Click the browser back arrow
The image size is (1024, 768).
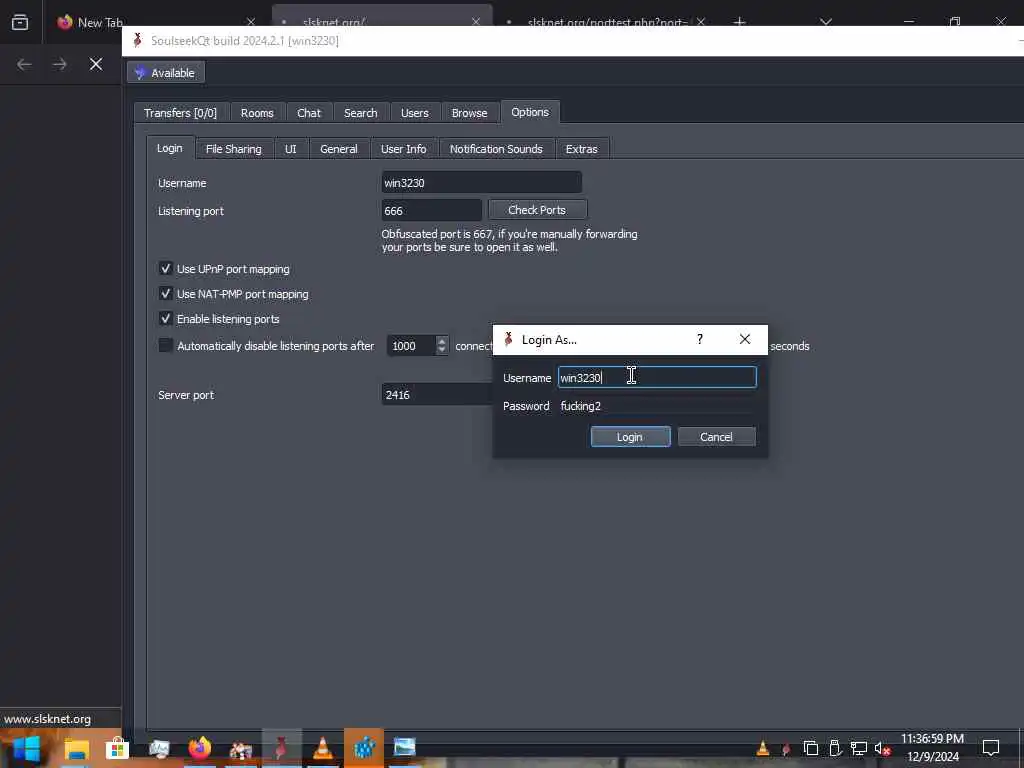(x=24, y=64)
